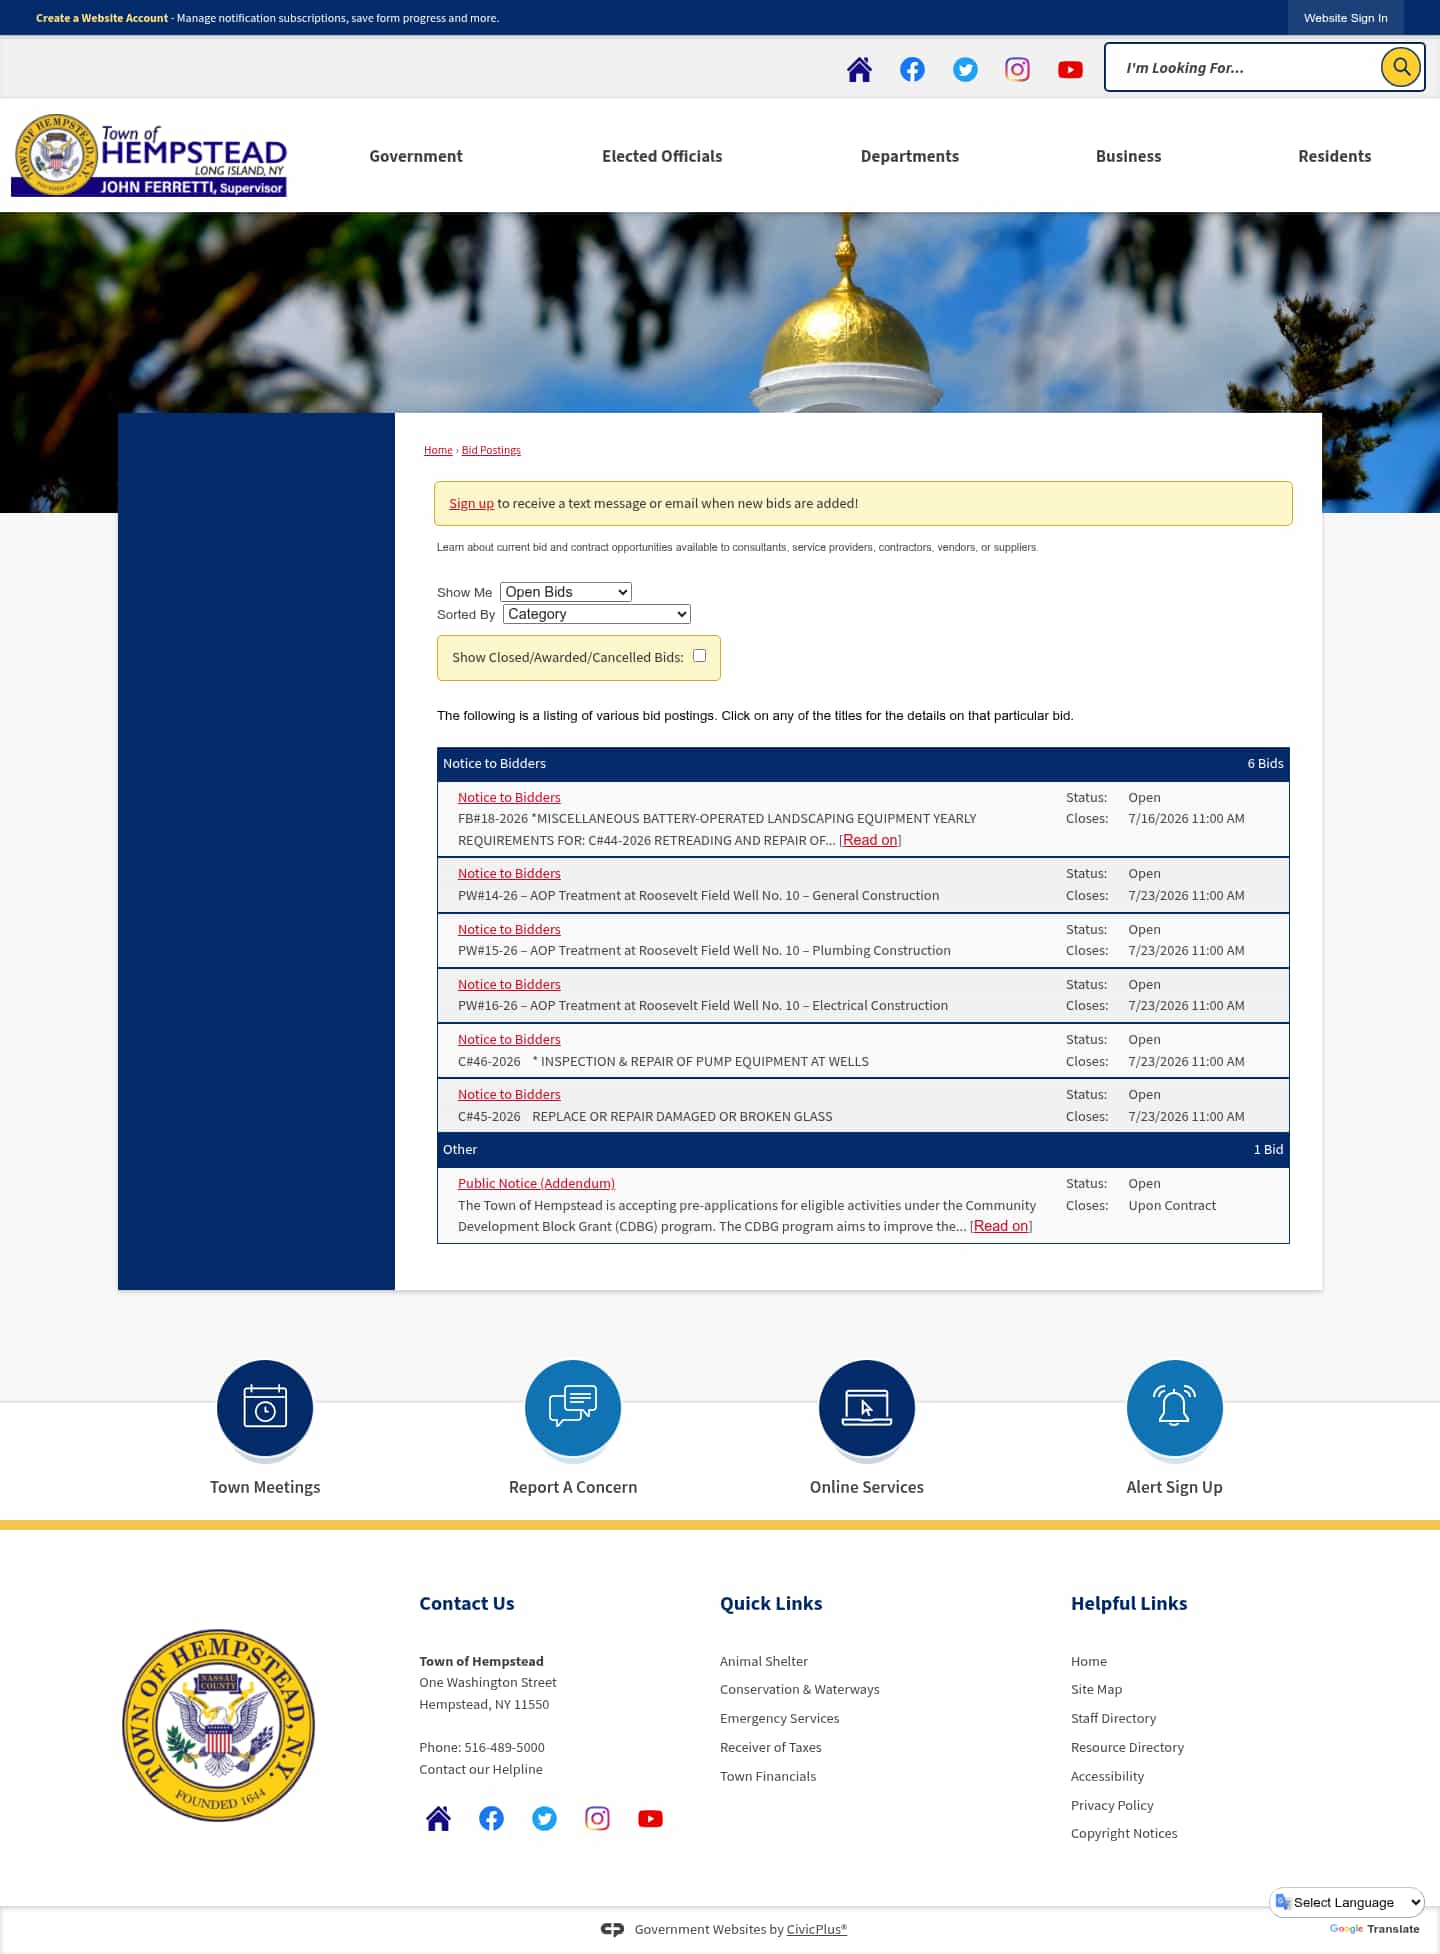
Task: Open the Show Me Open Bids dropdown
Action: click(x=566, y=592)
